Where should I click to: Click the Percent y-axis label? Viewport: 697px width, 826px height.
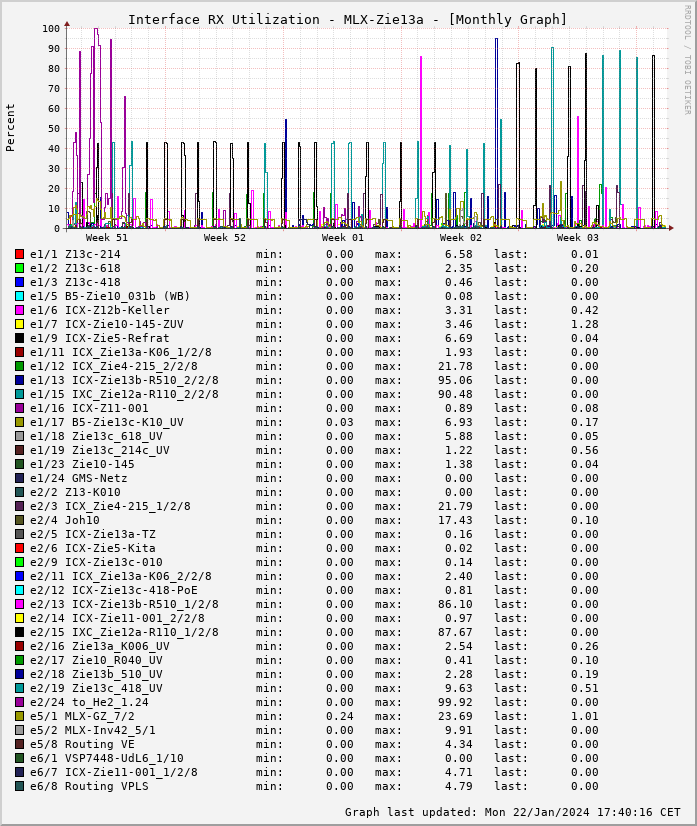pyautogui.click(x=11, y=127)
